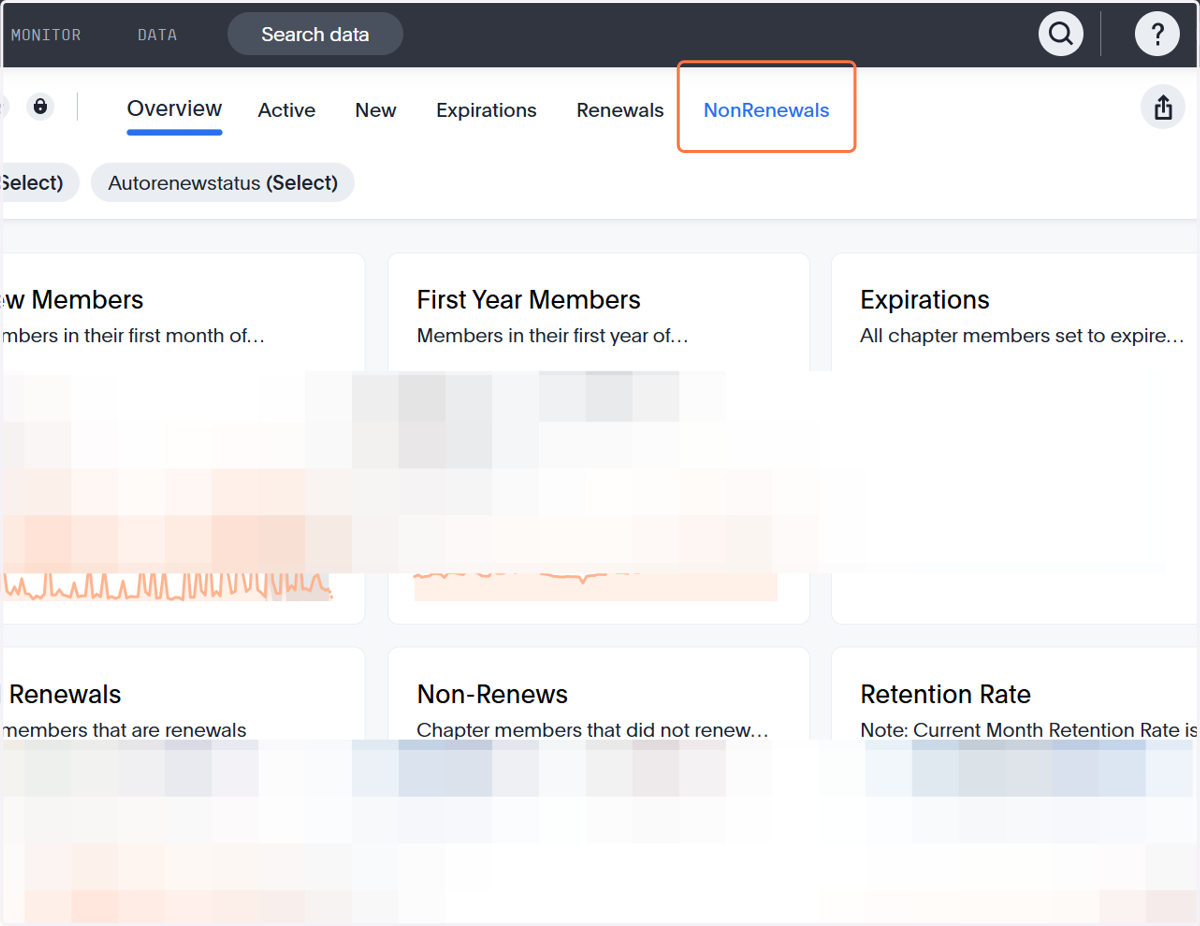Click the Expirations card title
This screenshot has width=1200, height=926.
tap(925, 300)
